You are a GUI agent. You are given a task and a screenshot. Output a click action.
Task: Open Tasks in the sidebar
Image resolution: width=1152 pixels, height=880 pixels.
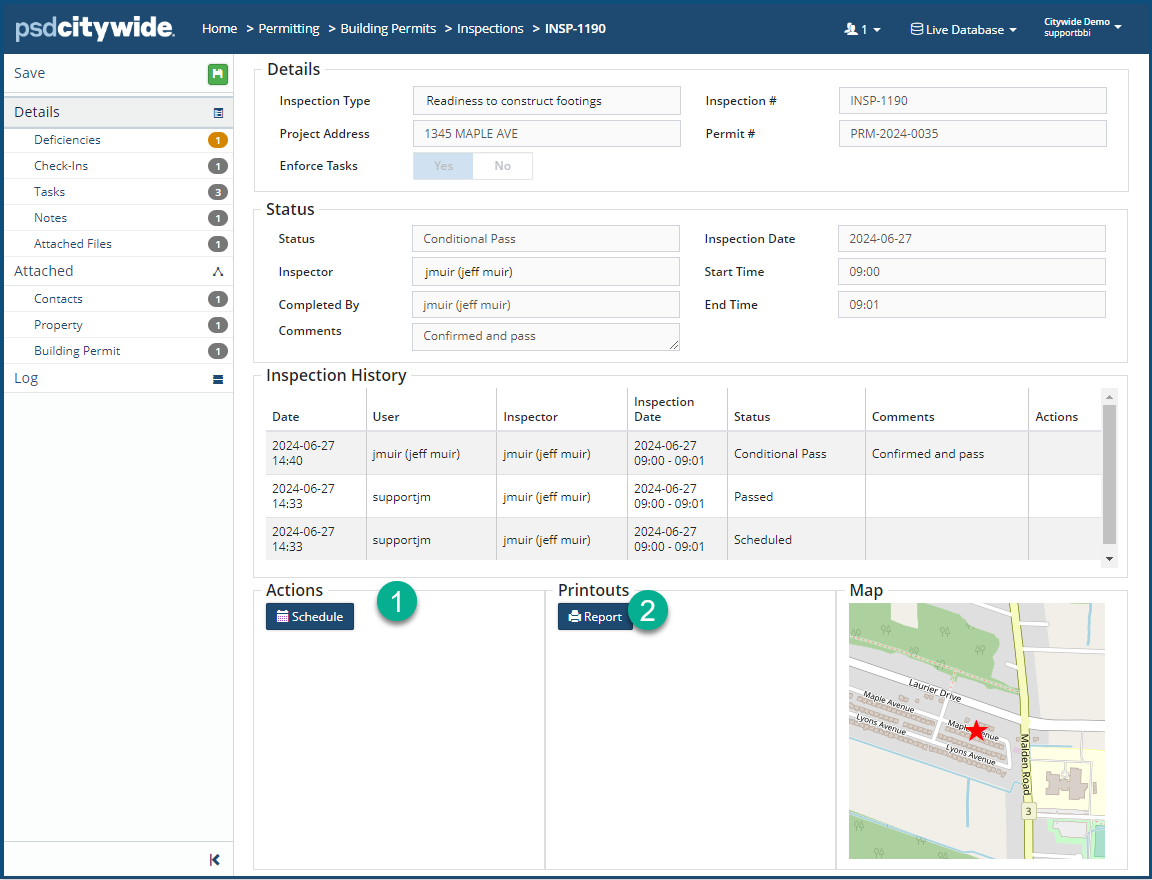point(50,192)
